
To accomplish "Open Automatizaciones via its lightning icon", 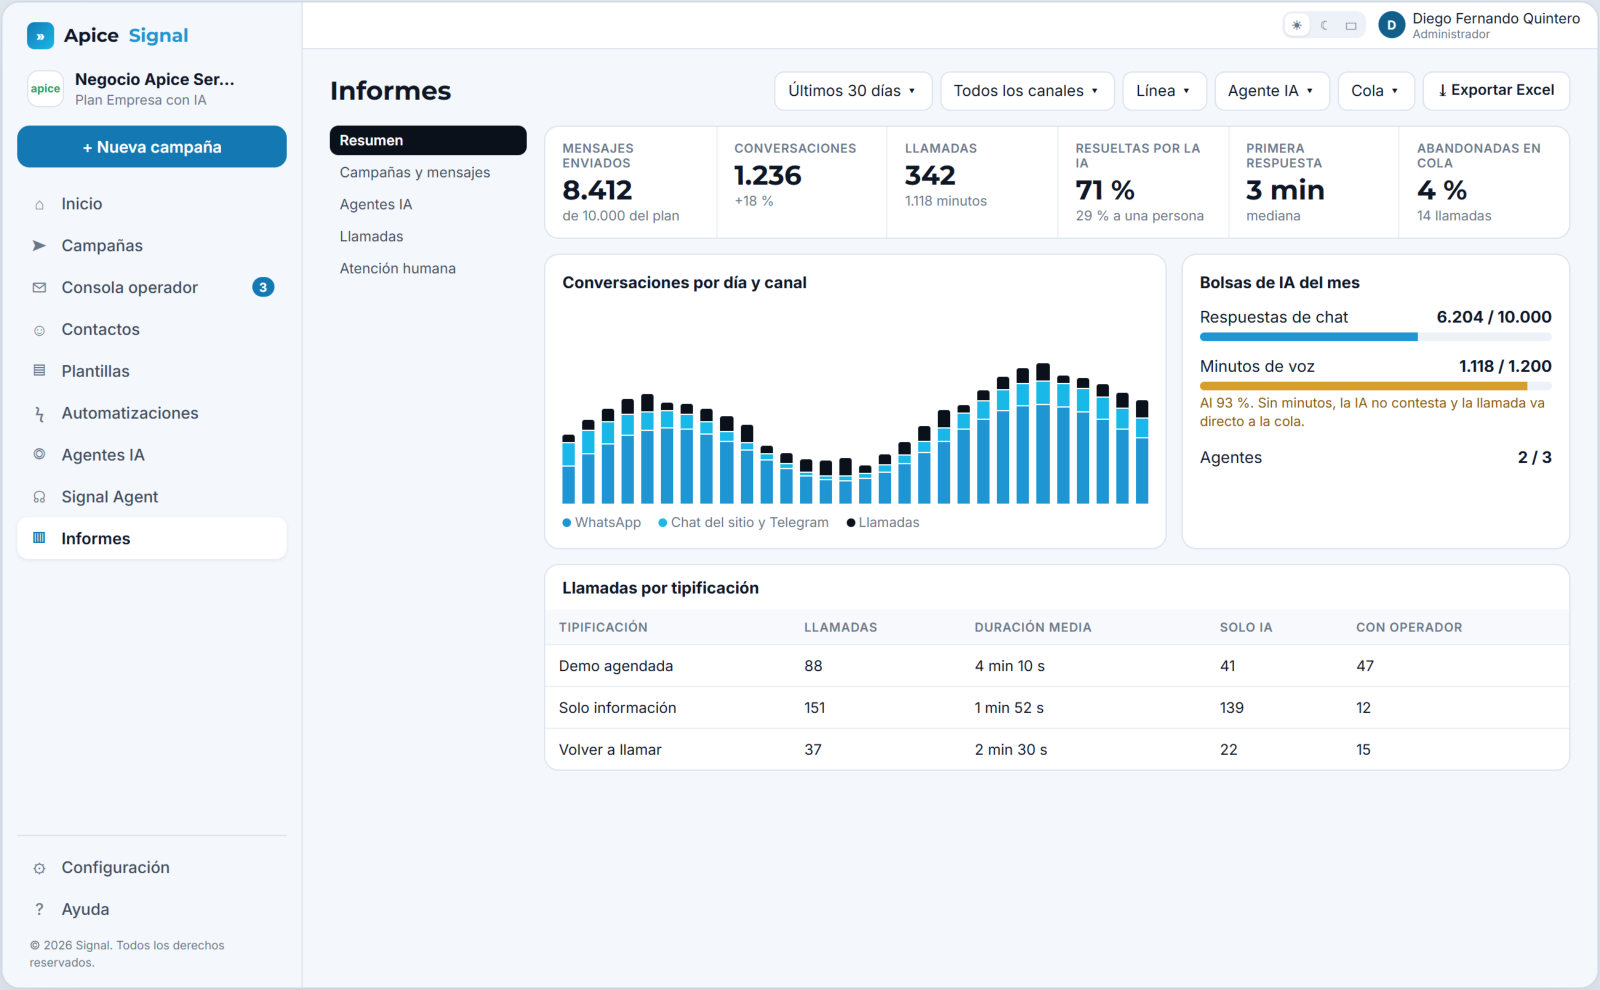I will point(39,413).
